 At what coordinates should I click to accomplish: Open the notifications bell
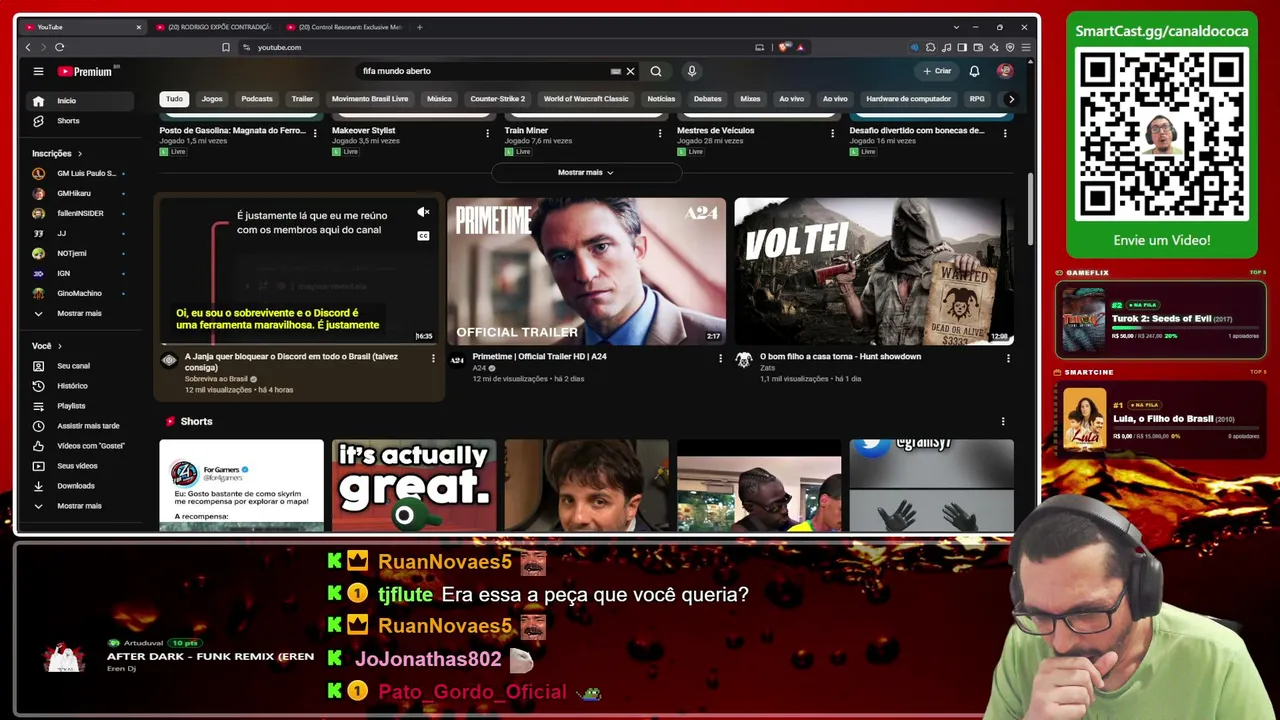[974, 71]
